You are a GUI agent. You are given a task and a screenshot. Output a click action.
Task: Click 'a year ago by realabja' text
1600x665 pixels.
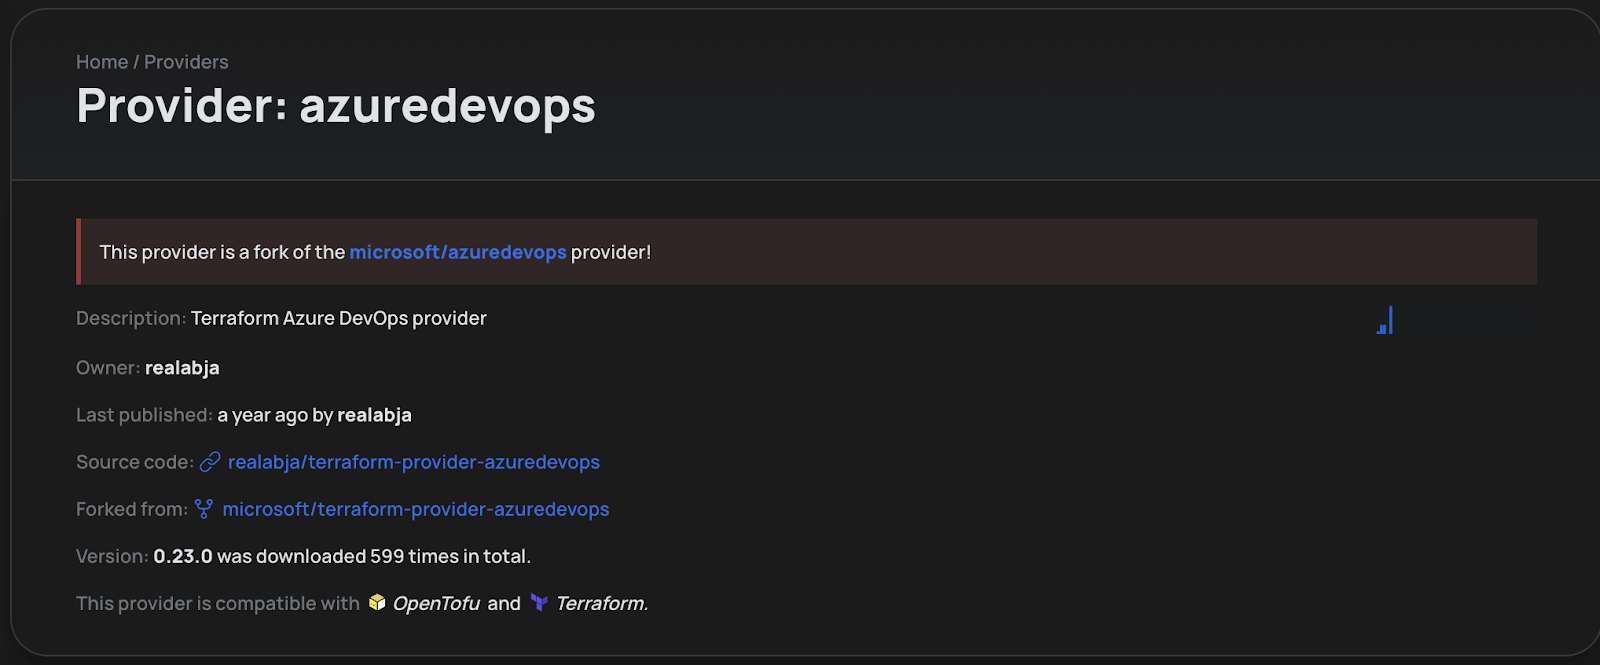(x=315, y=415)
